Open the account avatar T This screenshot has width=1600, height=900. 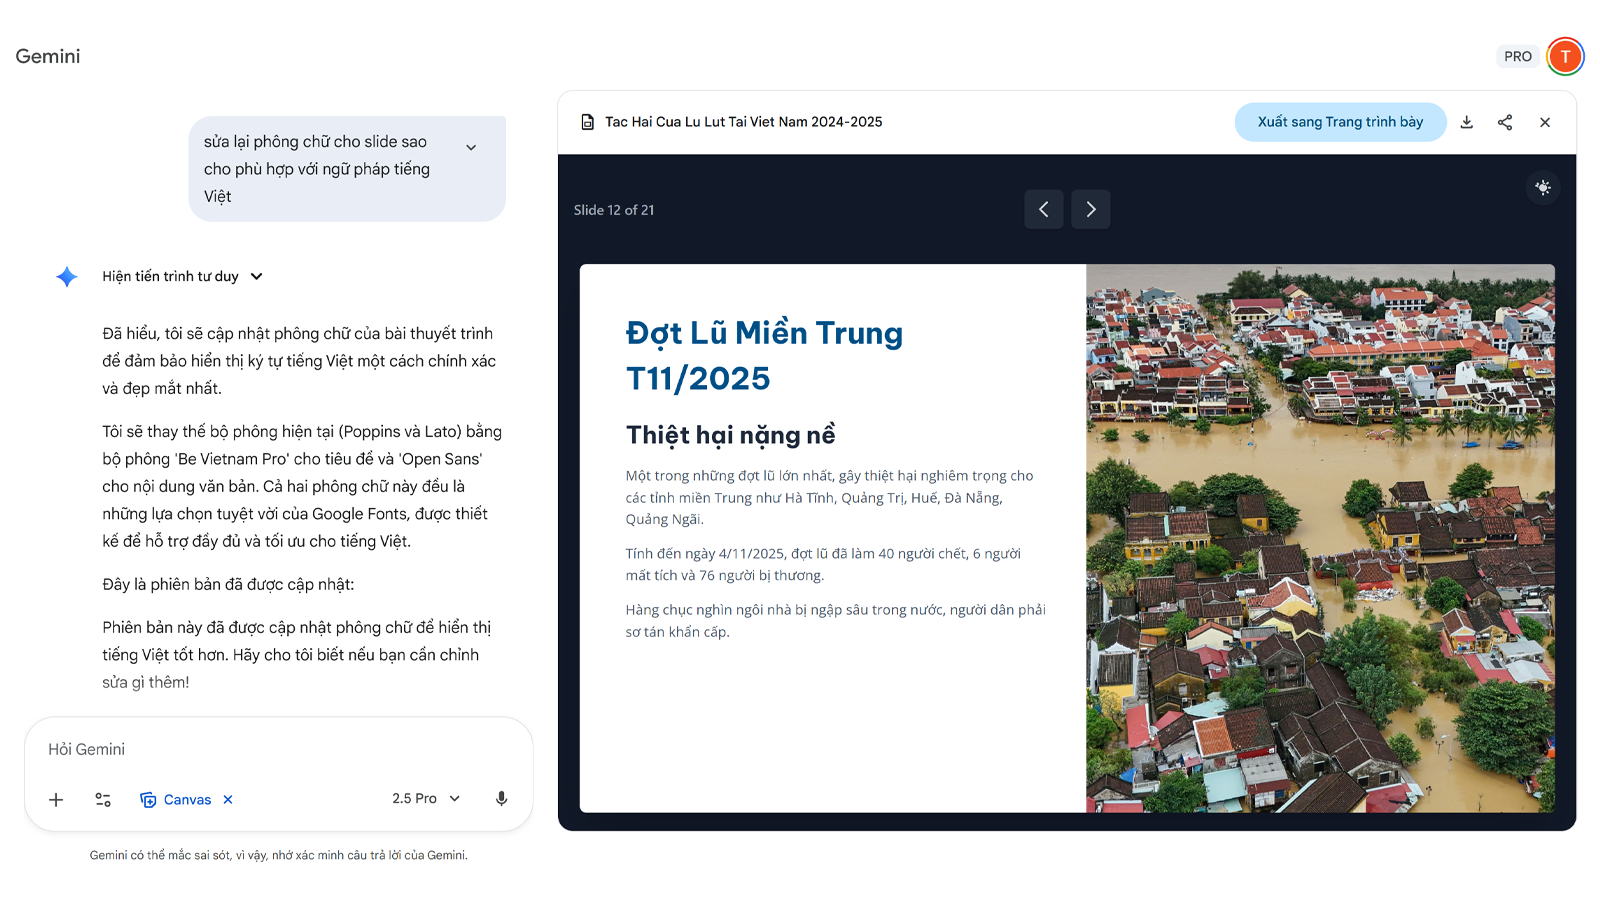pyautogui.click(x=1565, y=56)
